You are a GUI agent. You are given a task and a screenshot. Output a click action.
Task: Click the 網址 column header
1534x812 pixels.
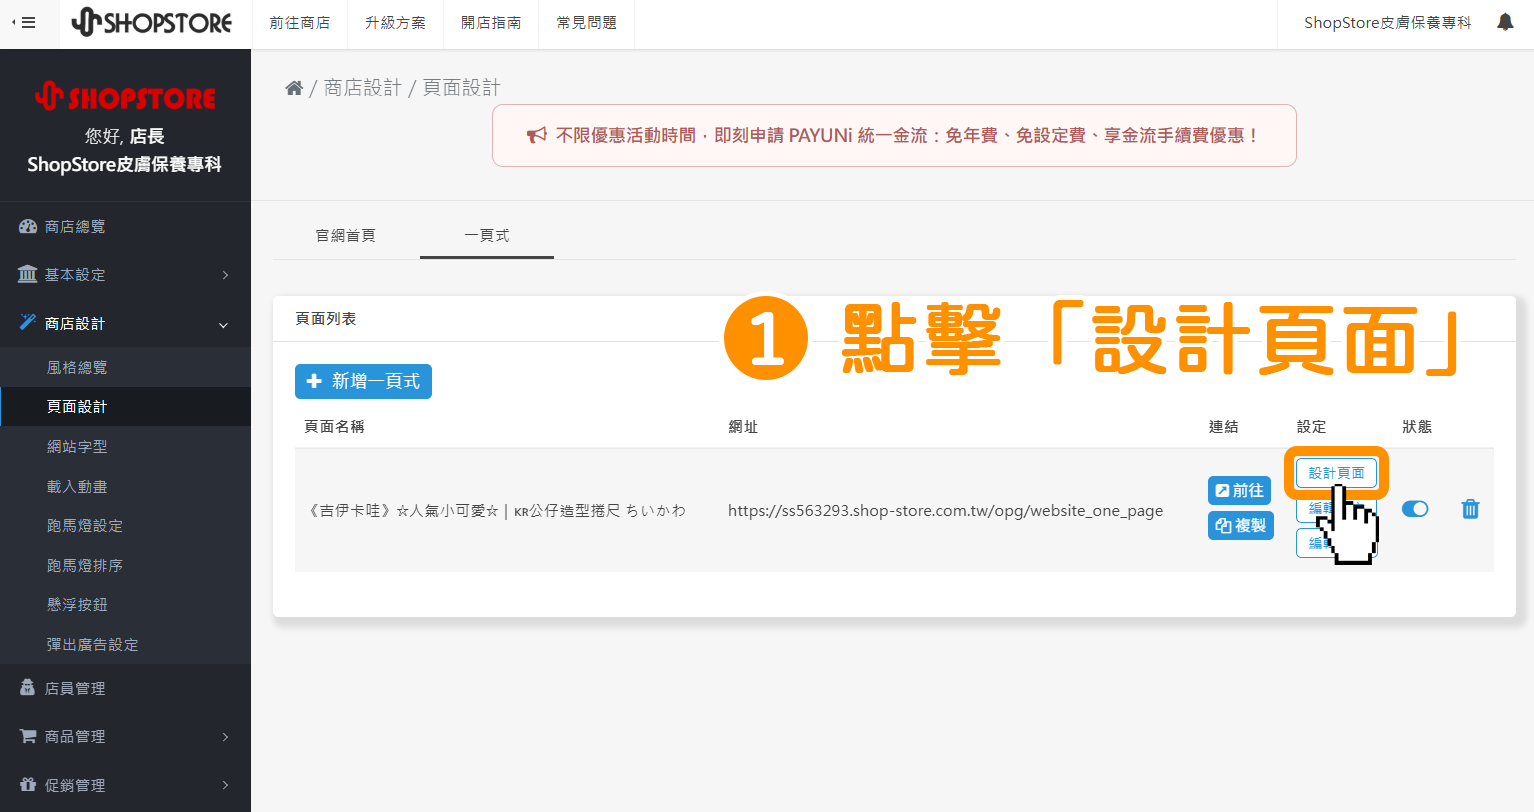(743, 427)
